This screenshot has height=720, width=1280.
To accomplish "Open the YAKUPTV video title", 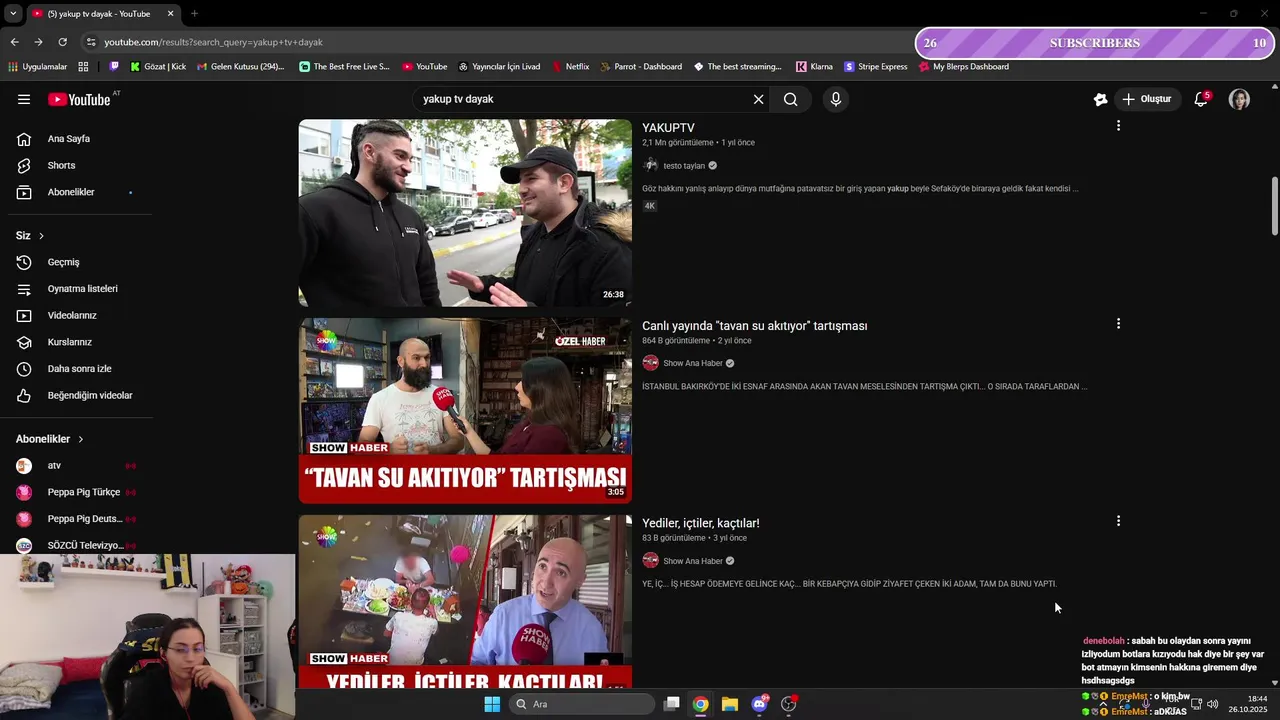I will tap(668, 128).
